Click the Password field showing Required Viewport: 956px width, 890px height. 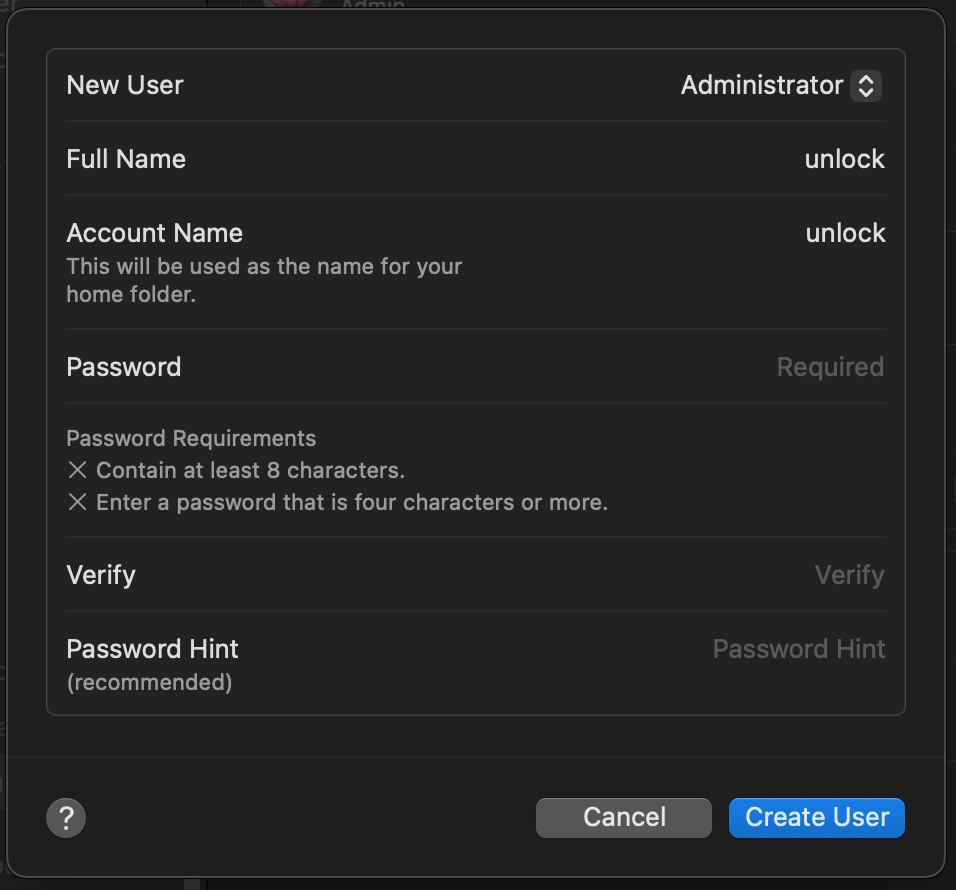(830, 367)
